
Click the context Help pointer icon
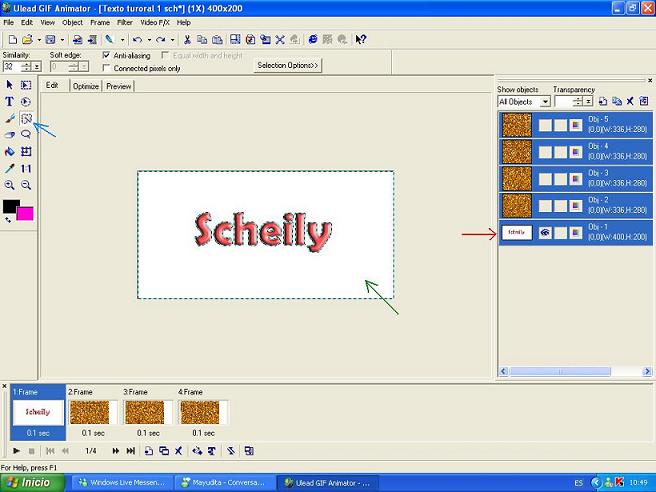pos(361,39)
